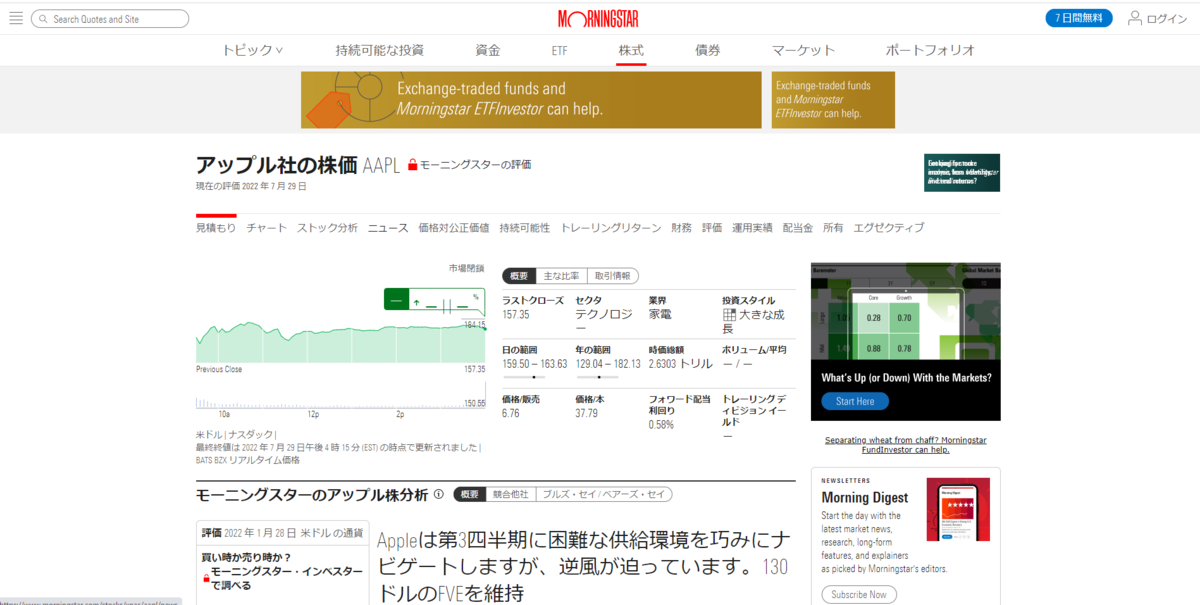Screen dimensions: 1200x605
Task: Click the AAPL ticker text
Action: coord(381,165)
